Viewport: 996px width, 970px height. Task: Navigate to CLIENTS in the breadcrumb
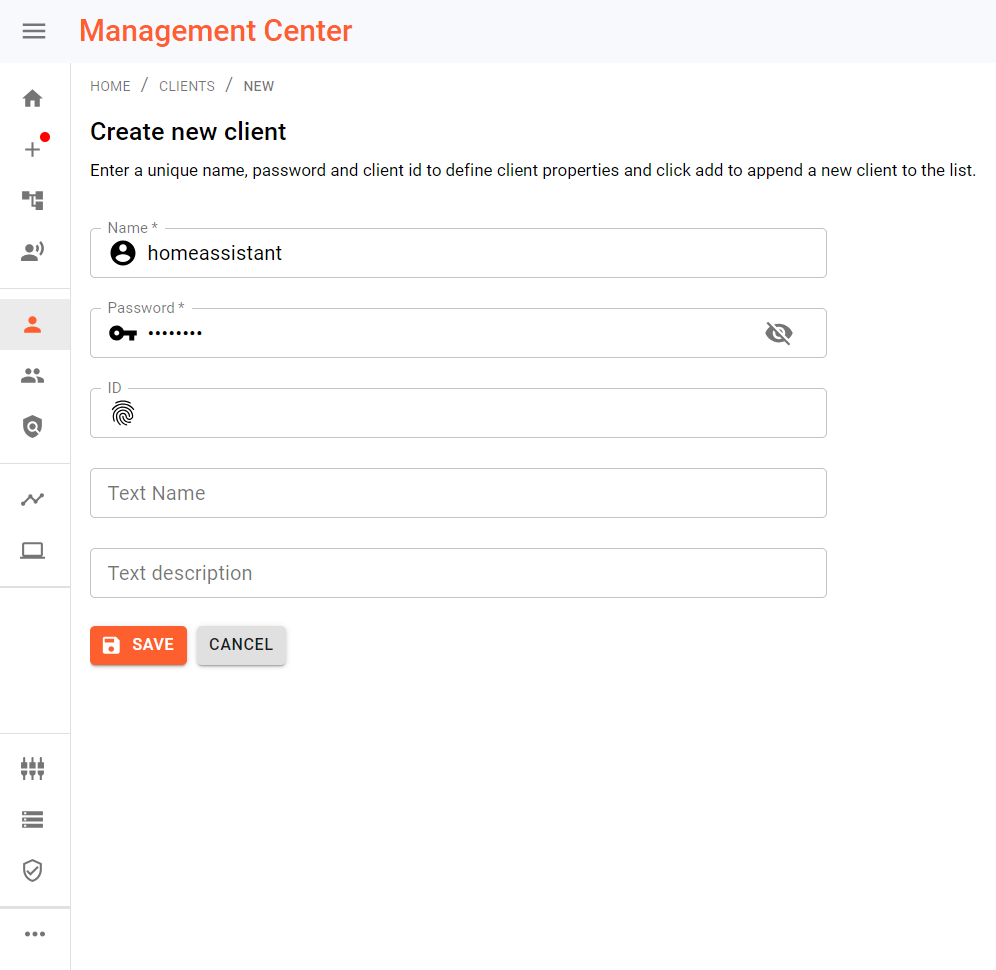[x=187, y=86]
